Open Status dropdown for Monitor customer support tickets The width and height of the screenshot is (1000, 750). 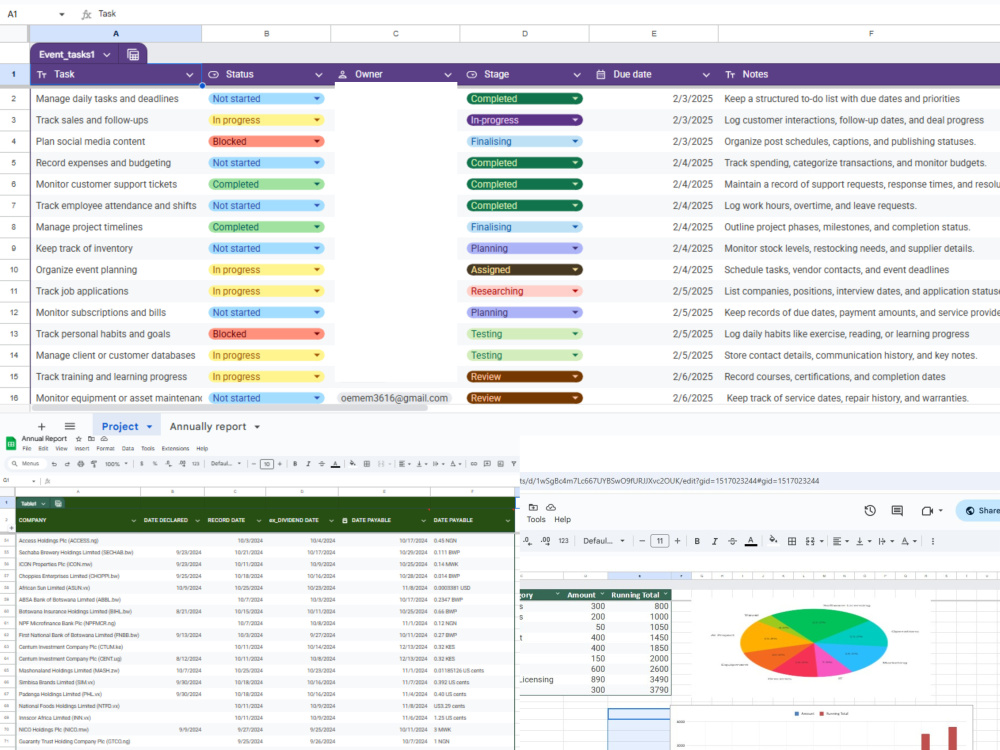pos(317,184)
